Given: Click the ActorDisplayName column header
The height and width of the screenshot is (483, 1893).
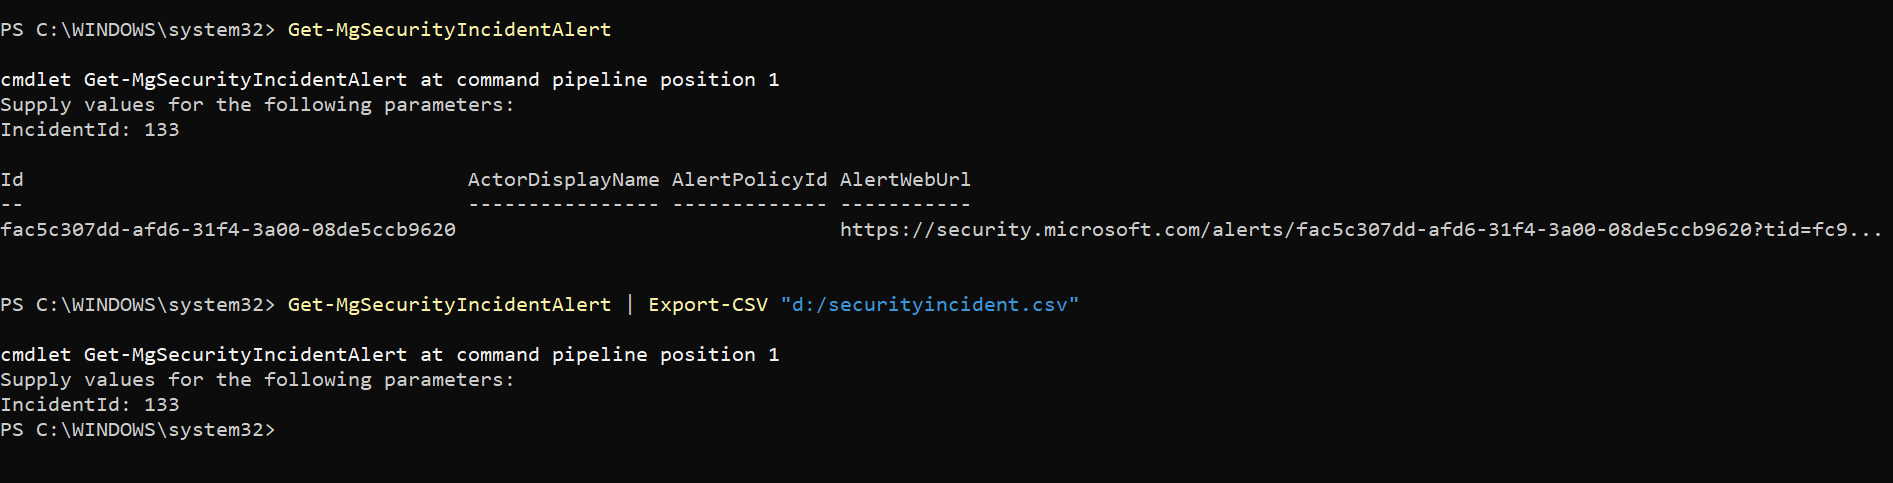Looking at the screenshot, I should click(x=563, y=180).
